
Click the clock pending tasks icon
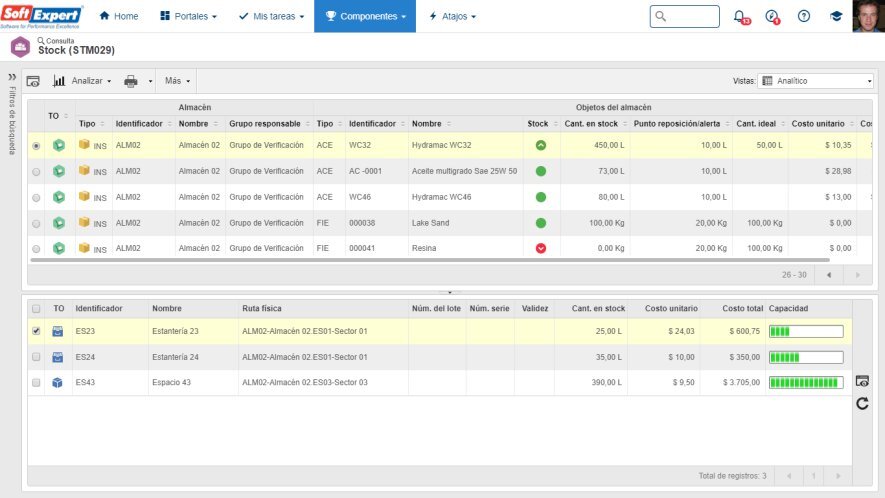pyautogui.click(x=771, y=16)
